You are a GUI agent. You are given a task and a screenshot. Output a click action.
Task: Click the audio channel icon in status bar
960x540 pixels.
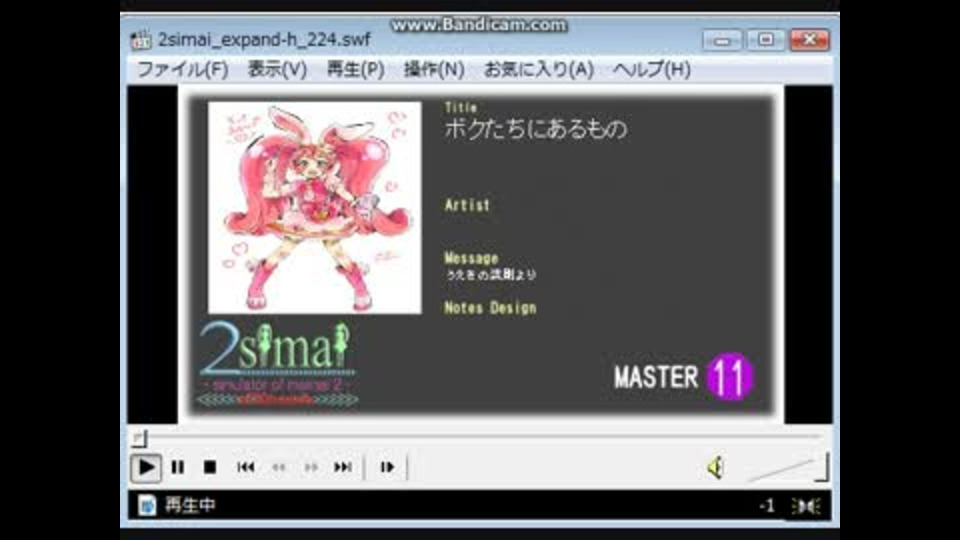pos(806,506)
